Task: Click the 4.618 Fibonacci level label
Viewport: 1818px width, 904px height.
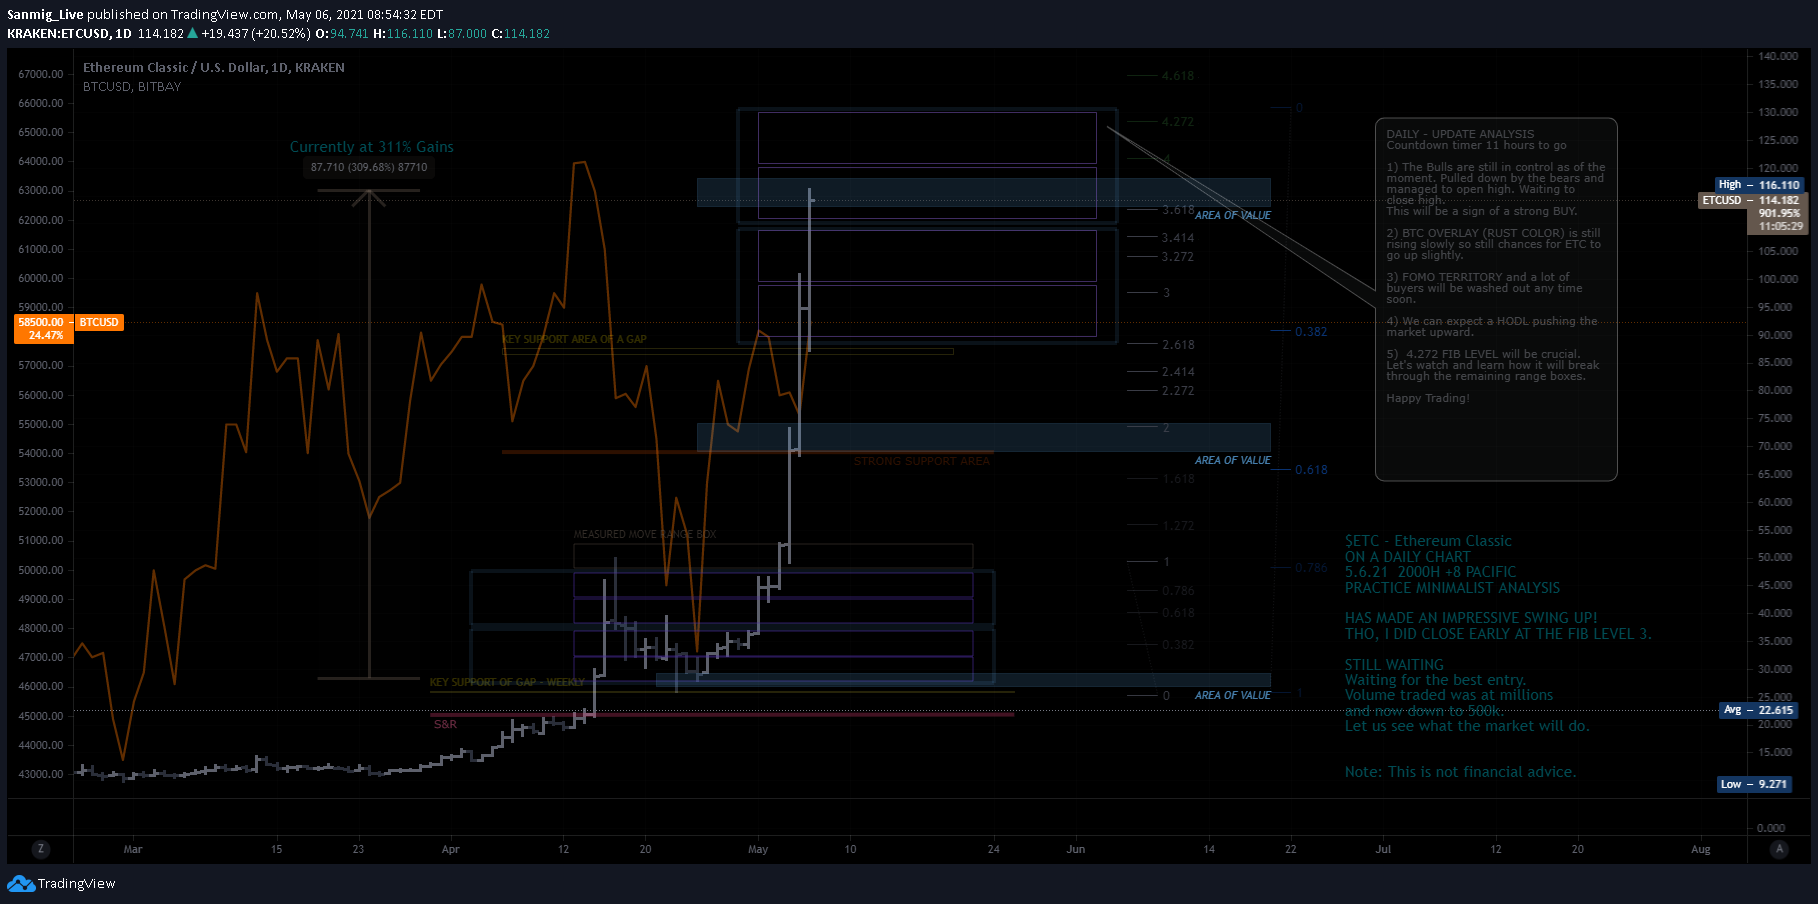Action: [x=1178, y=76]
